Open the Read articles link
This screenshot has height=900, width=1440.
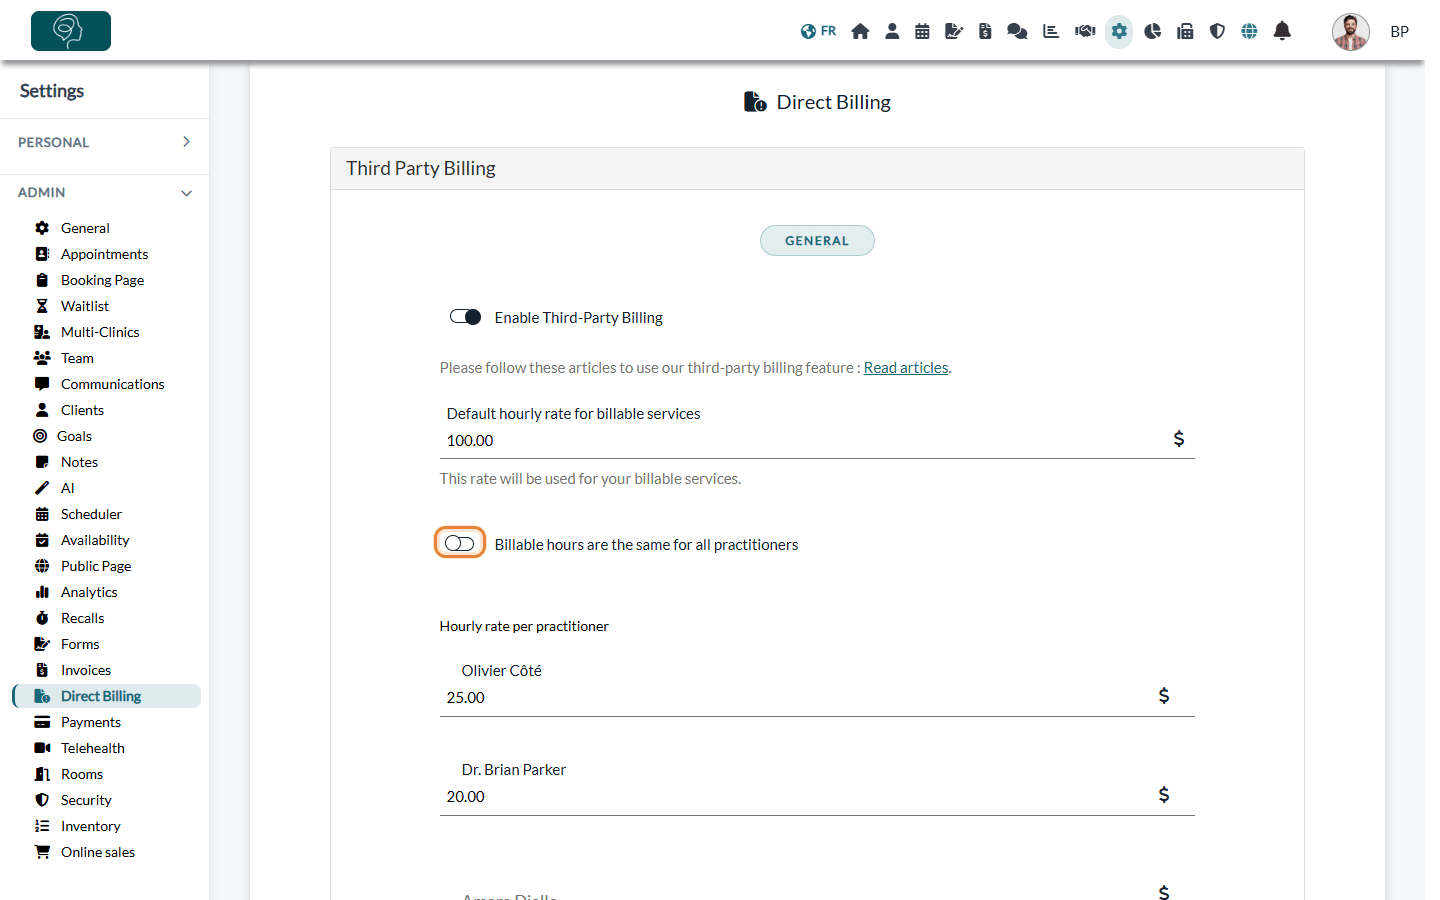coord(906,368)
